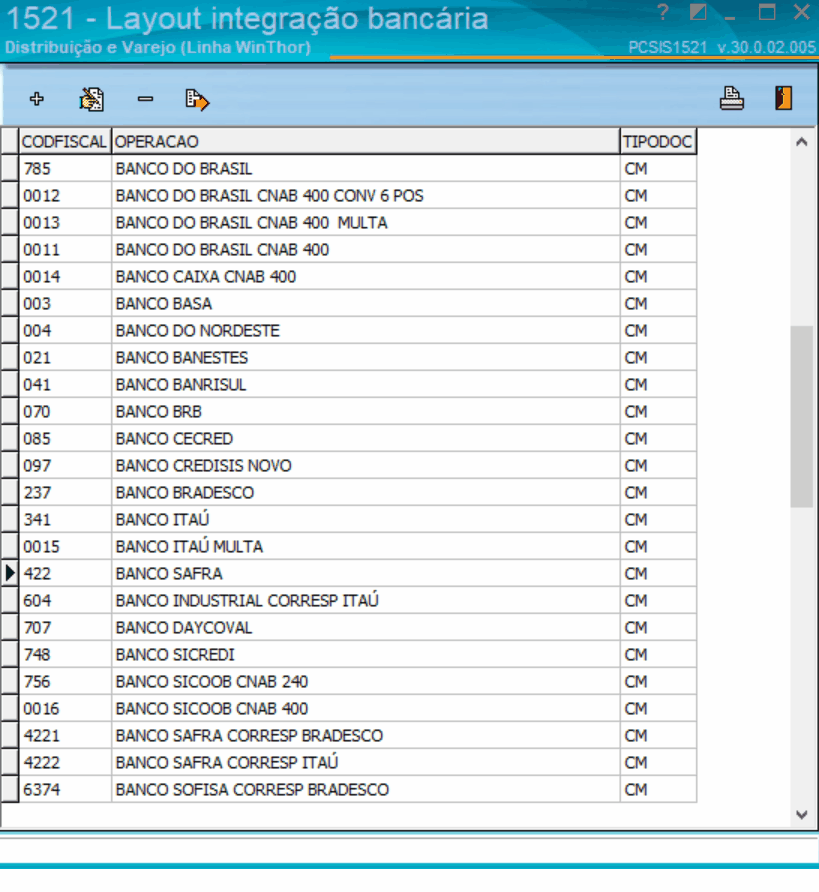Click the CM cell of BANCO BRB
Viewport: 819px width, 892px height.
[658, 412]
